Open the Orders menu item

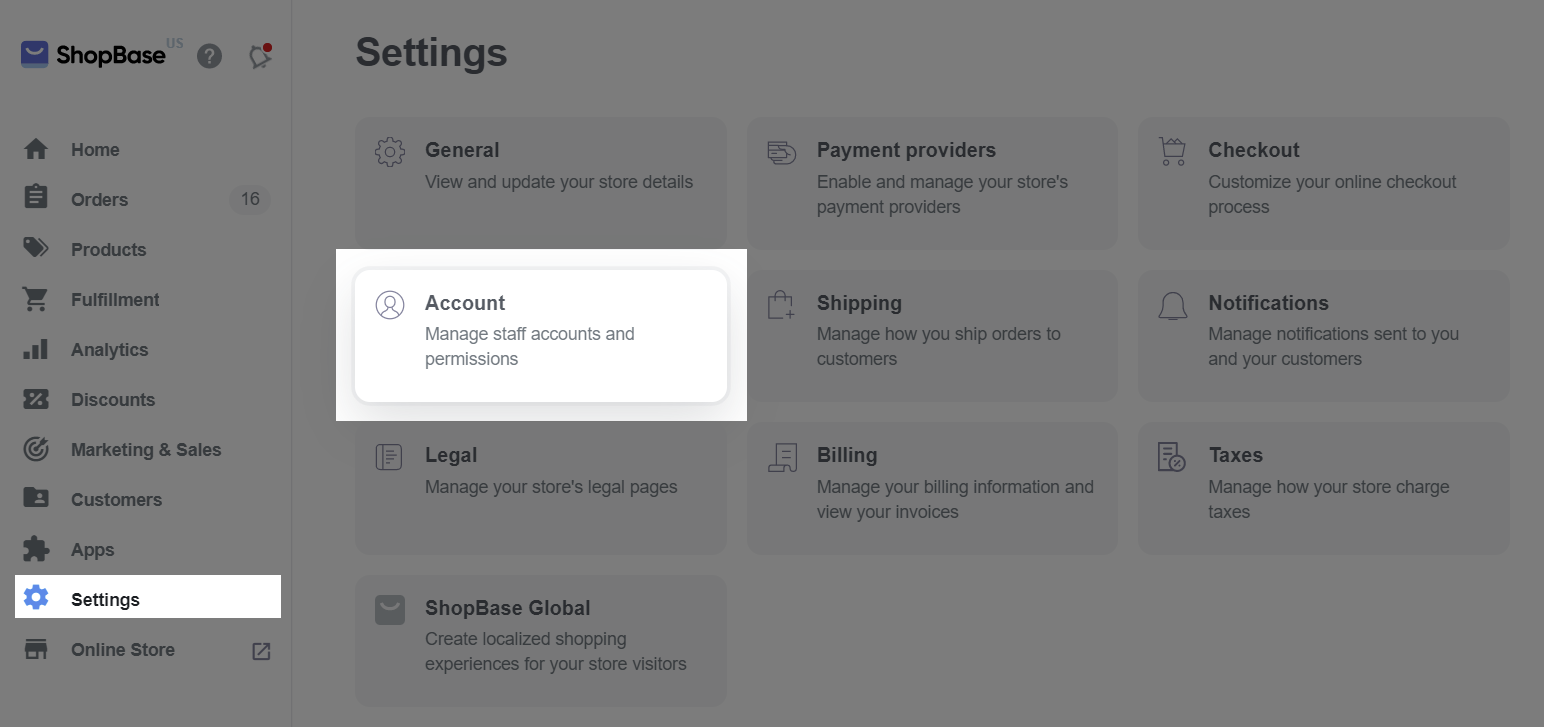point(99,200)
